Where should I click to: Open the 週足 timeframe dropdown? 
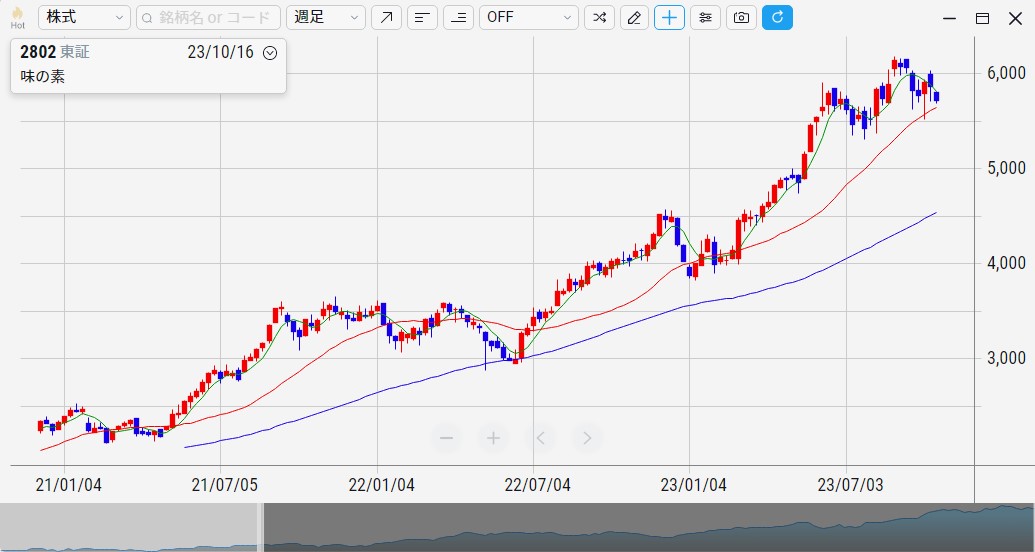click(x=326, y=18)
